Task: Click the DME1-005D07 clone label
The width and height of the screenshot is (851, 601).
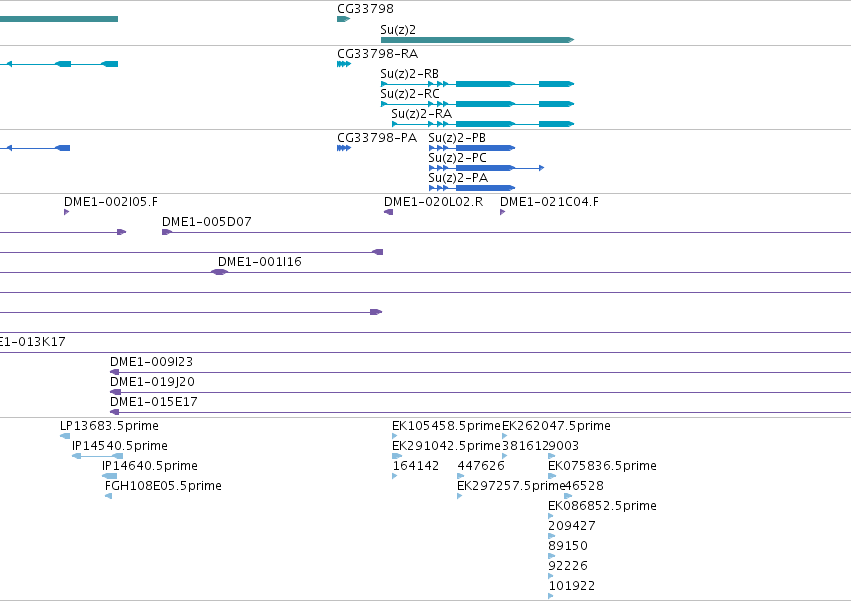Action: tap(206, 222)
